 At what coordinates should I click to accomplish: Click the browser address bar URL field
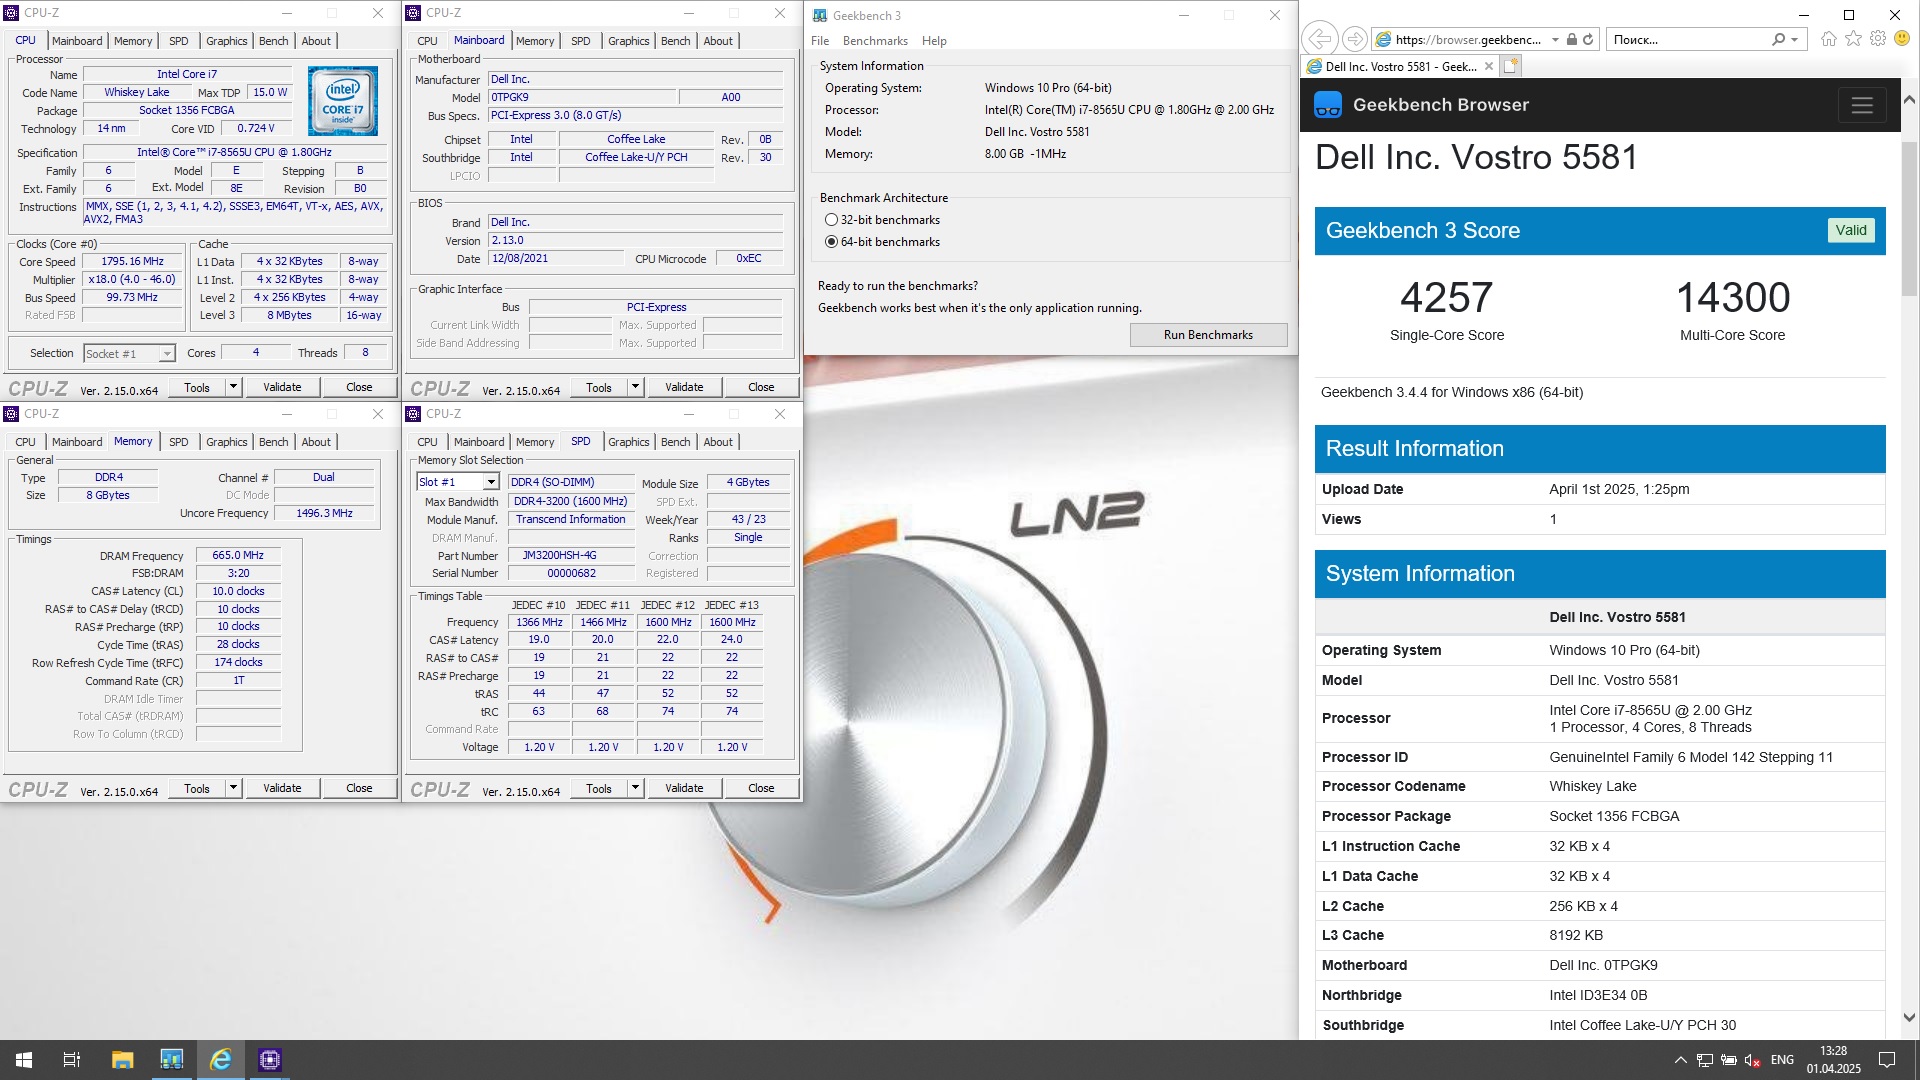click(1468, 40)
